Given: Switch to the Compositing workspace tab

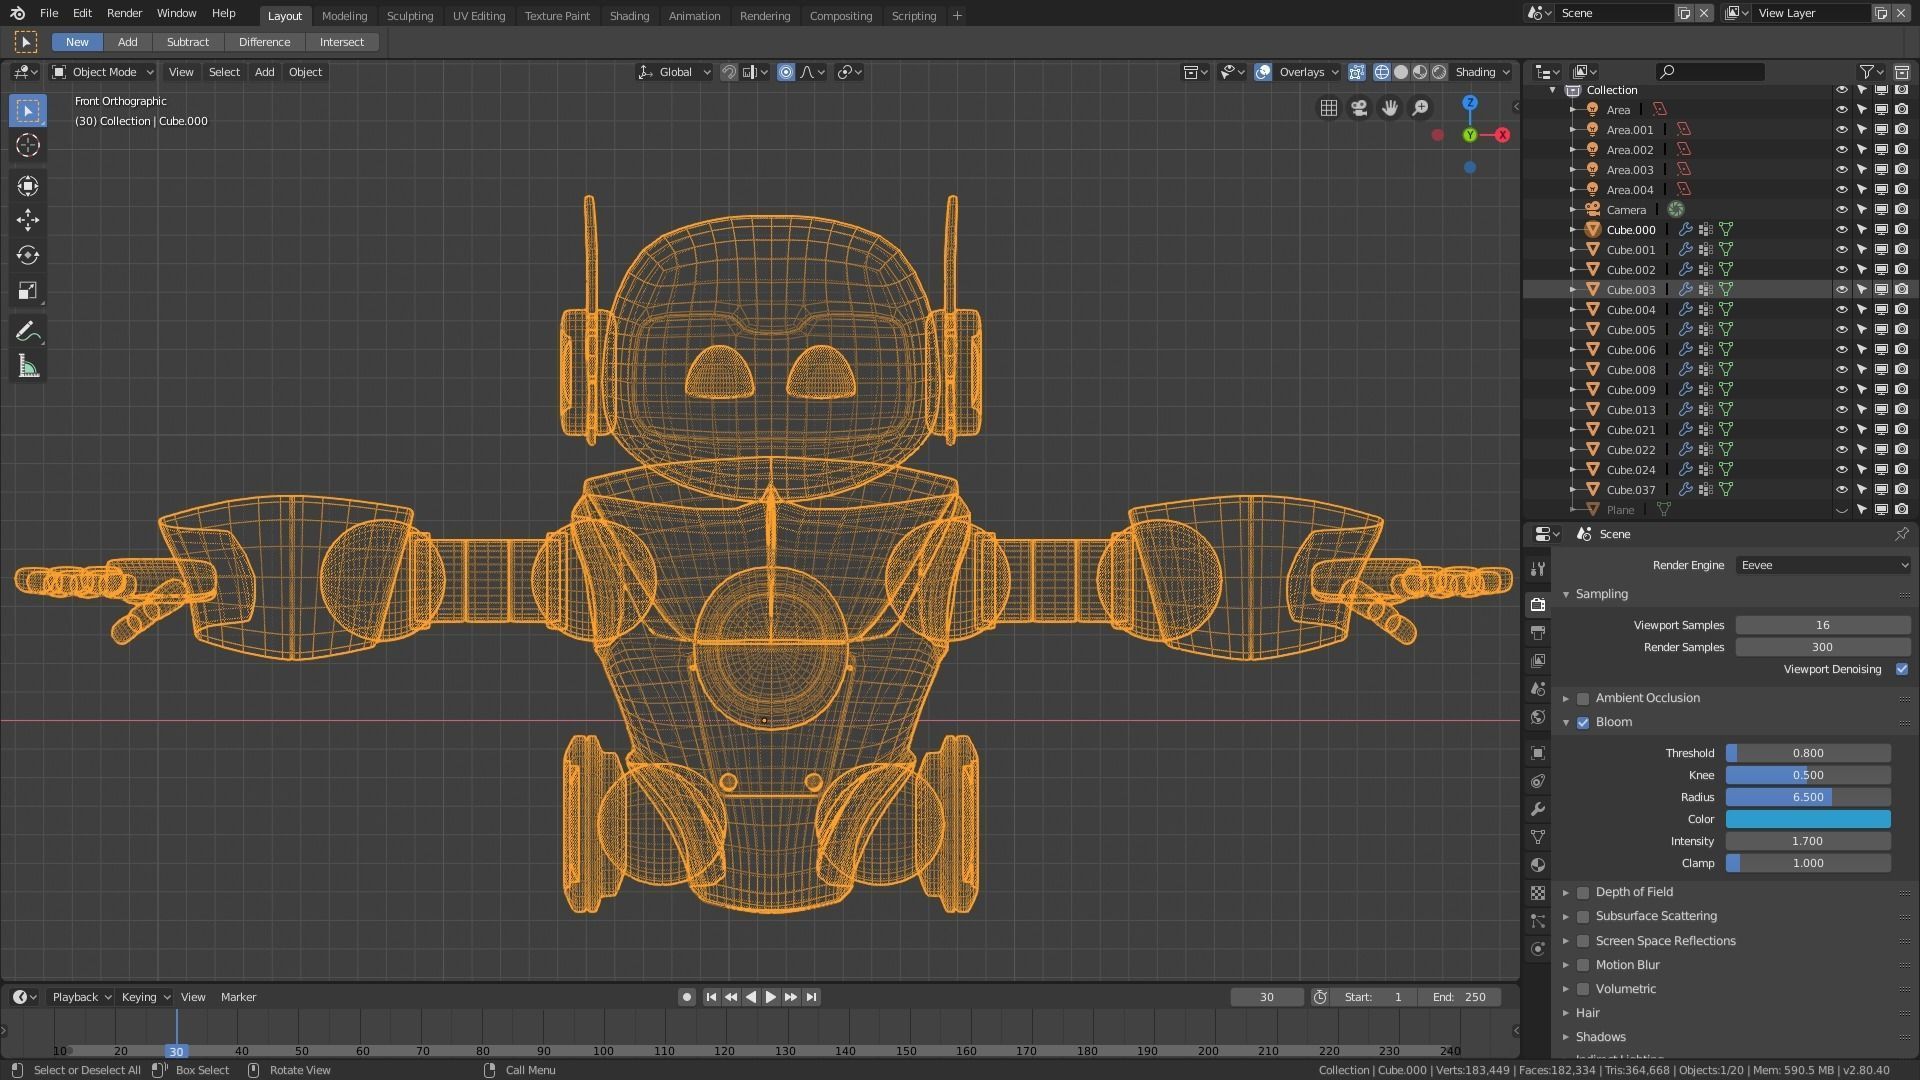Looking at the screenshot, I should click(841, 16).
